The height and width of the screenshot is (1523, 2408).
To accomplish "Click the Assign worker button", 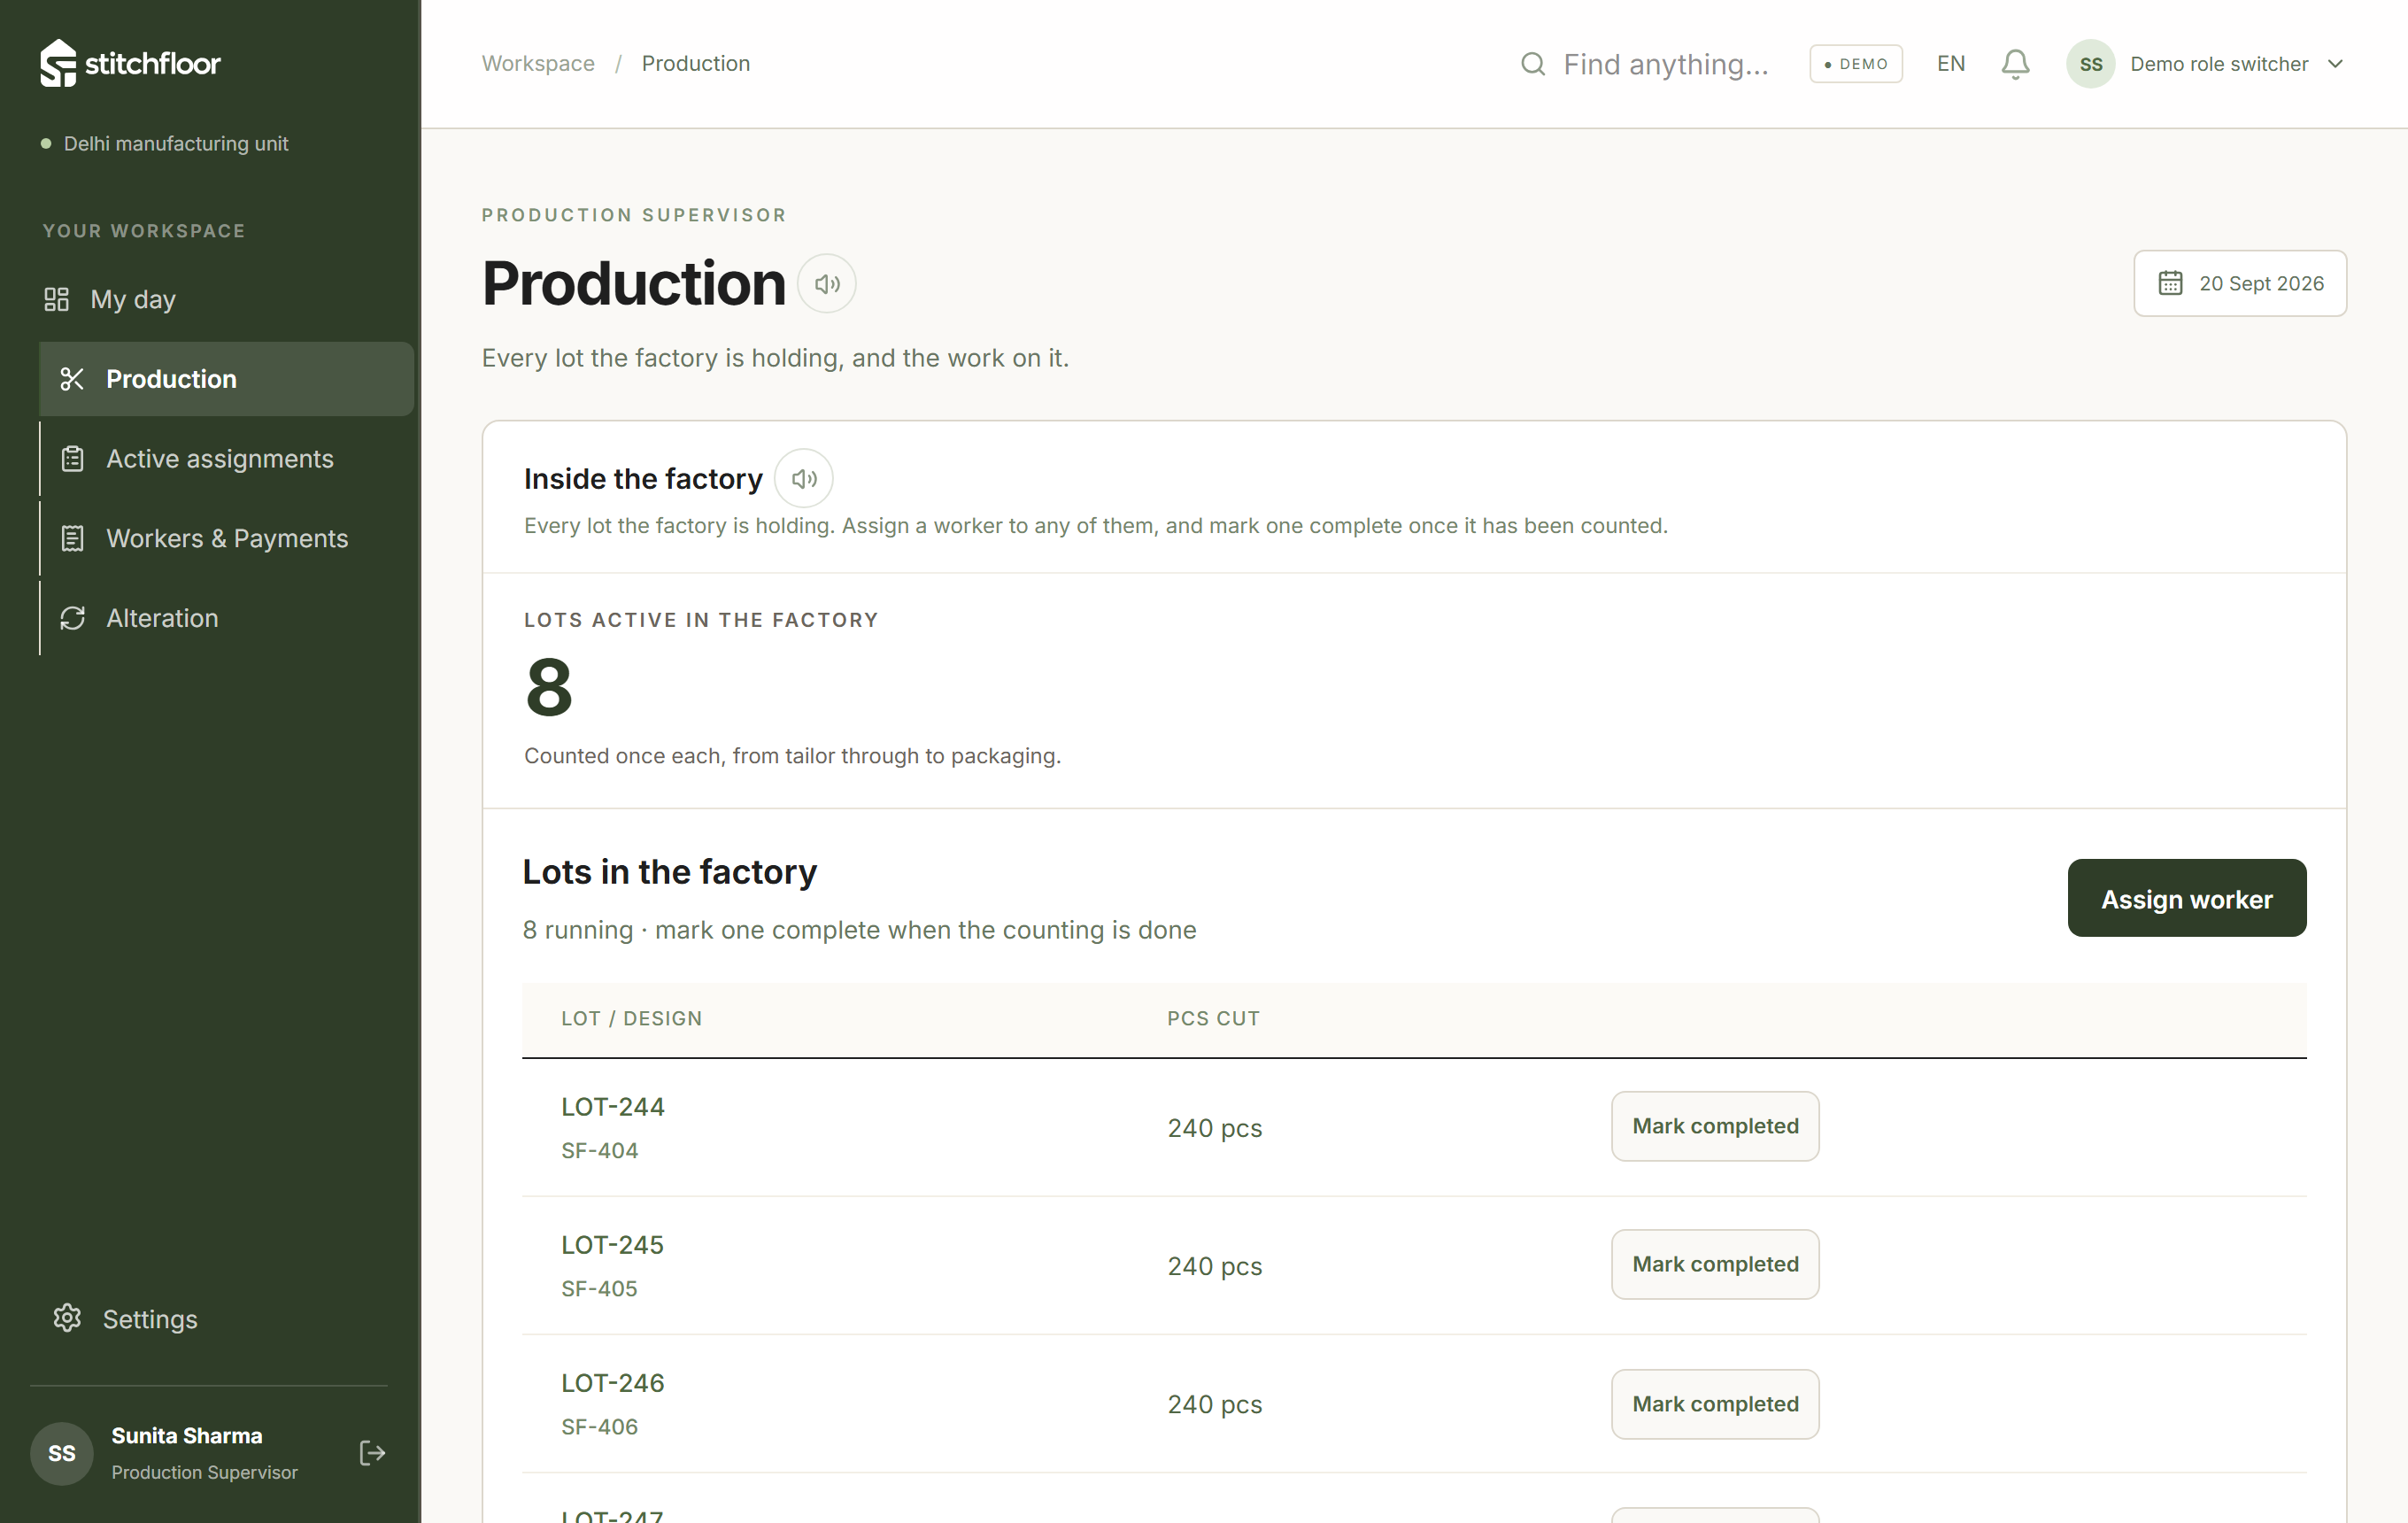I will (x=2187, y=898).
